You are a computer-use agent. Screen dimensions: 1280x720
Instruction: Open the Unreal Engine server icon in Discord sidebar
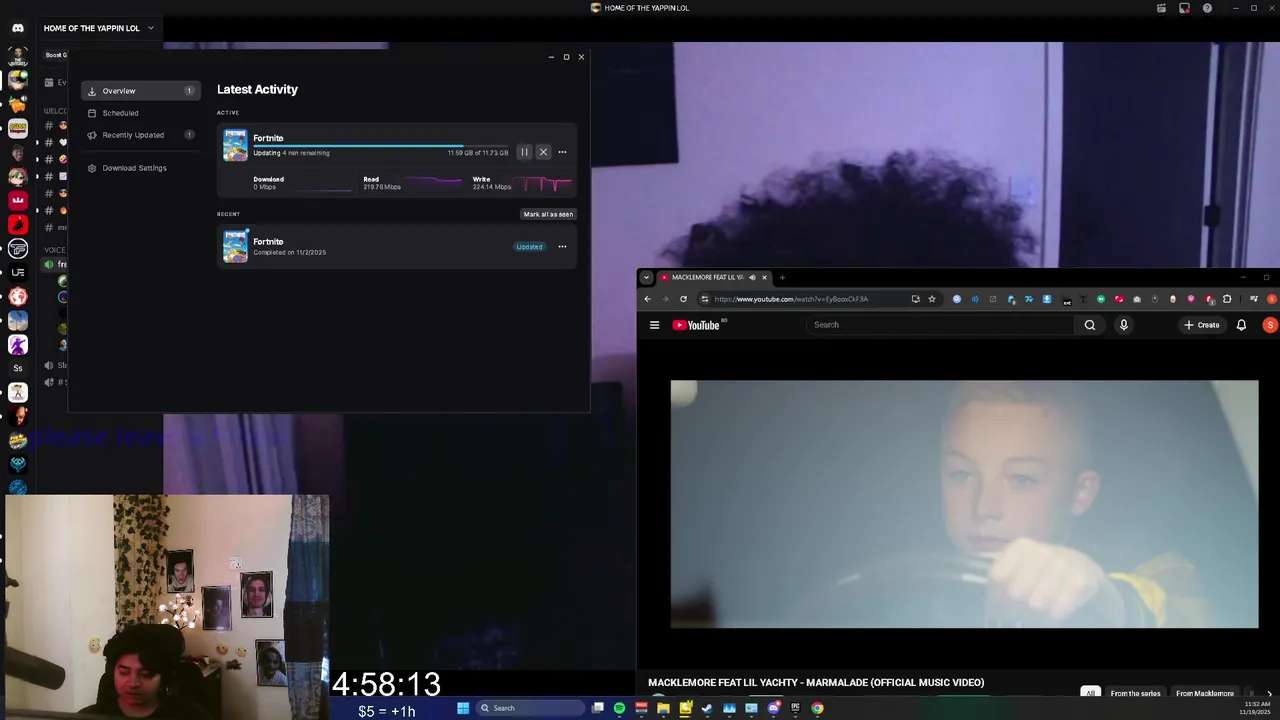click(x=18, y=272)
